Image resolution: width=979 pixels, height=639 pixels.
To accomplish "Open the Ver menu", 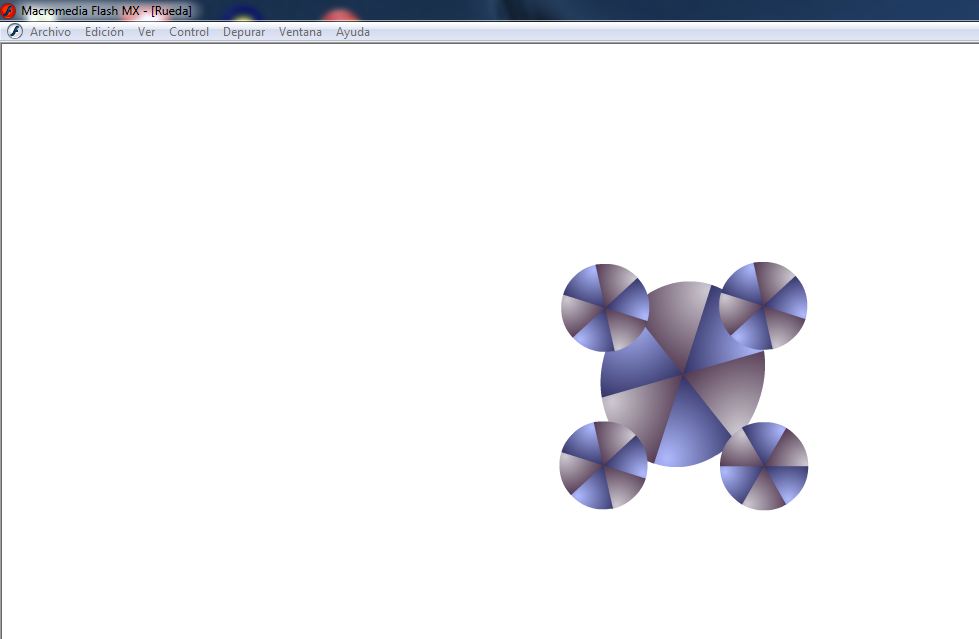I will point(146,32).
